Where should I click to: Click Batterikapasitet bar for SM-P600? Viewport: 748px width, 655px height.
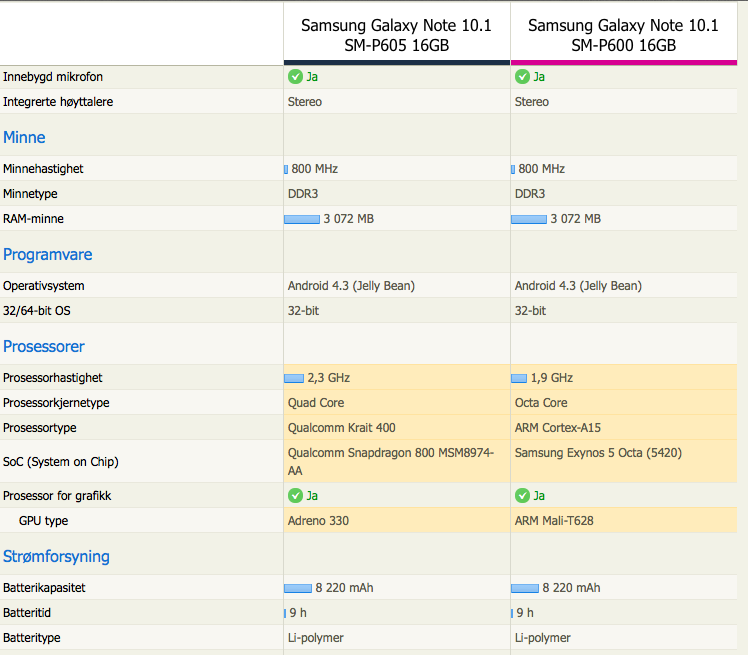click(x=525, y=588)
